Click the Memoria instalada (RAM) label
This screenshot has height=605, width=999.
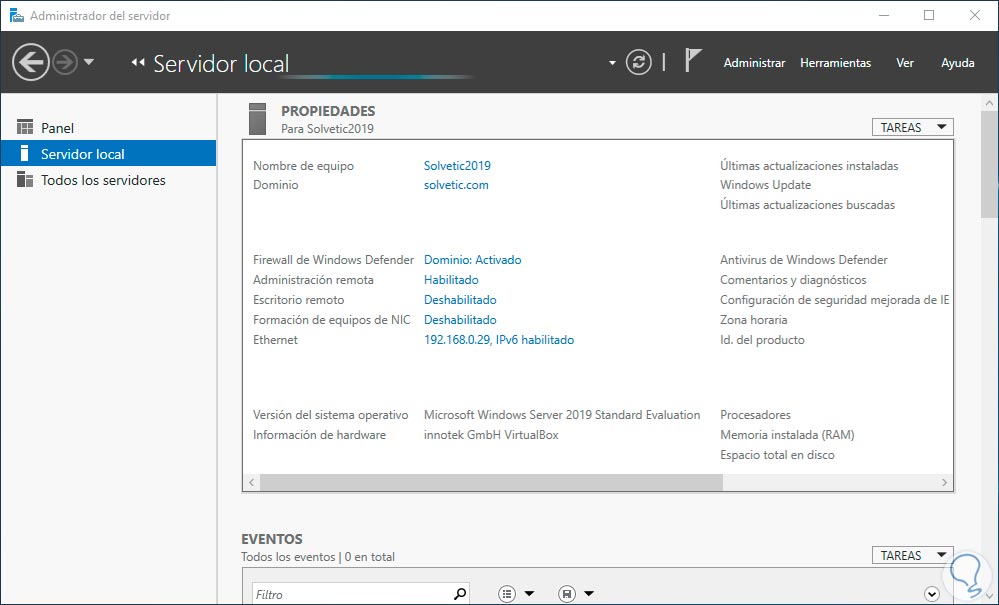click(787, 435)
